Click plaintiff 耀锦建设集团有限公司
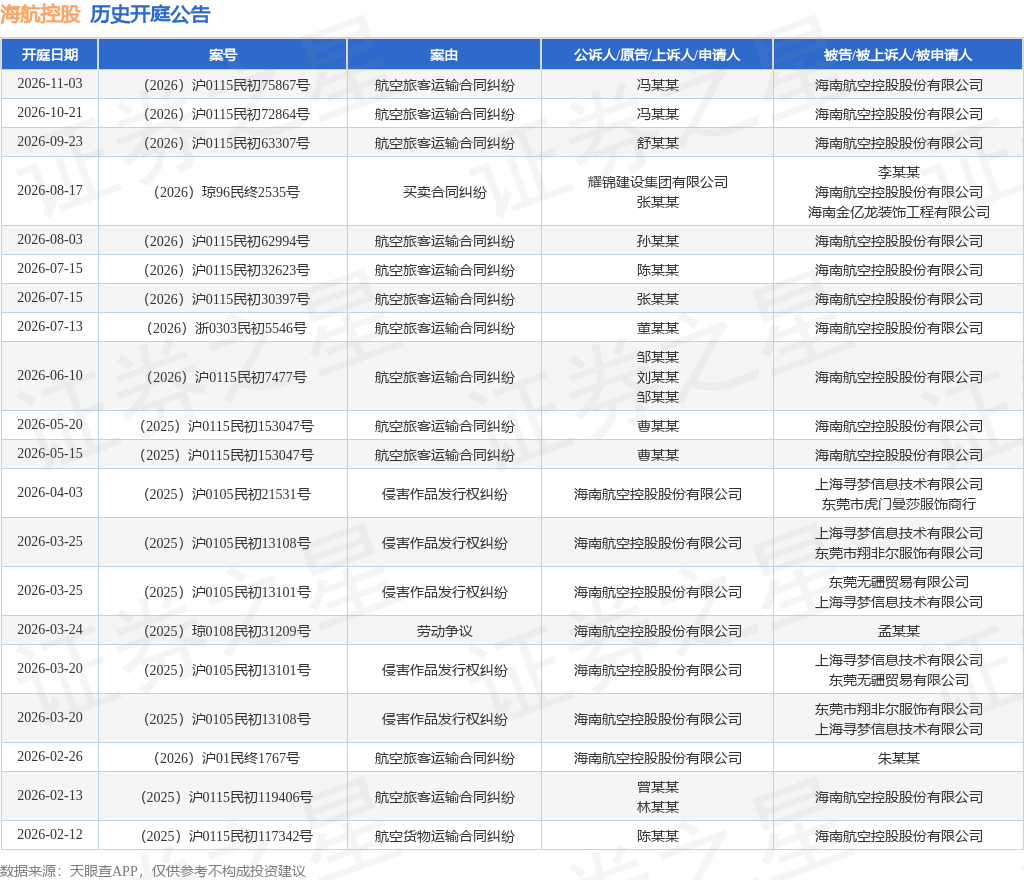 (x=658, y=182)
